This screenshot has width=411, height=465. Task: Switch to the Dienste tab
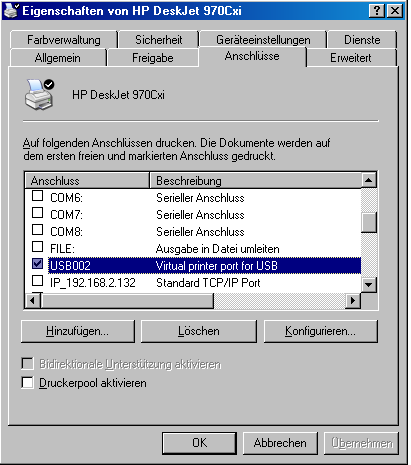(362, 40)
